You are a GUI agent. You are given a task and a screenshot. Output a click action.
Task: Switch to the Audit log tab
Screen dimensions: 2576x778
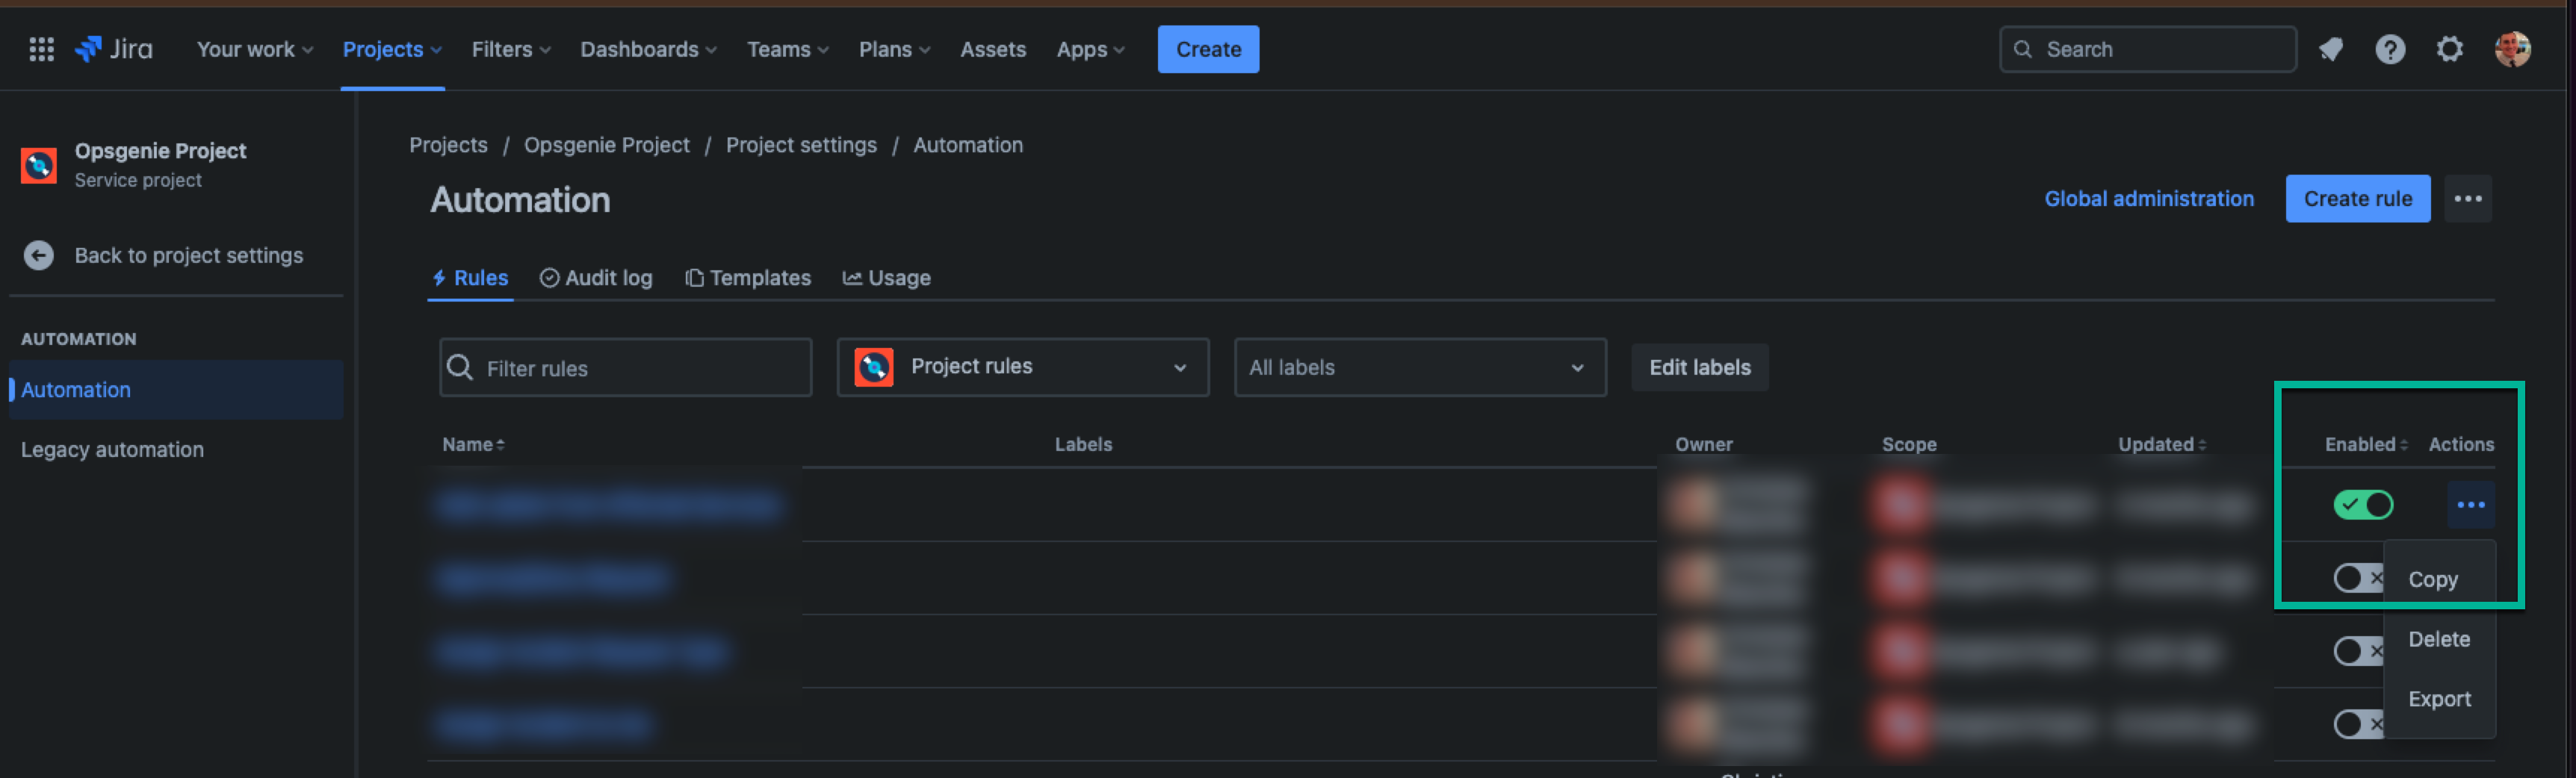pyautogui.click(x=596, y=278)
